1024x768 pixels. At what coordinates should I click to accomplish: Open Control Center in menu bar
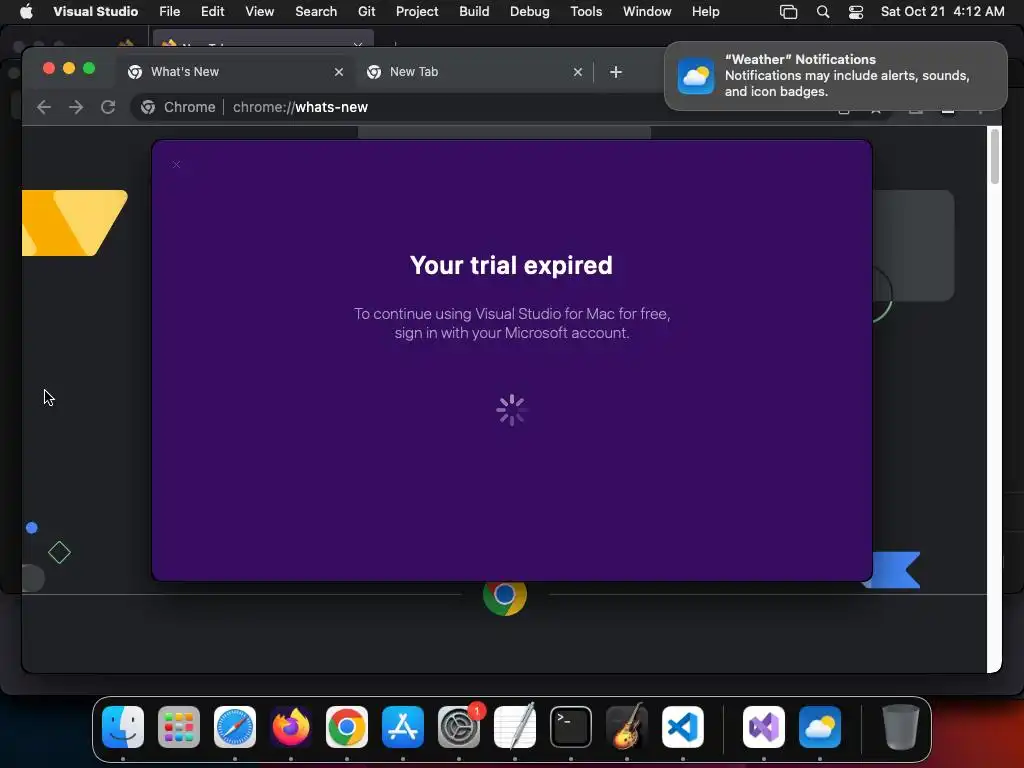tap(856, 12)
